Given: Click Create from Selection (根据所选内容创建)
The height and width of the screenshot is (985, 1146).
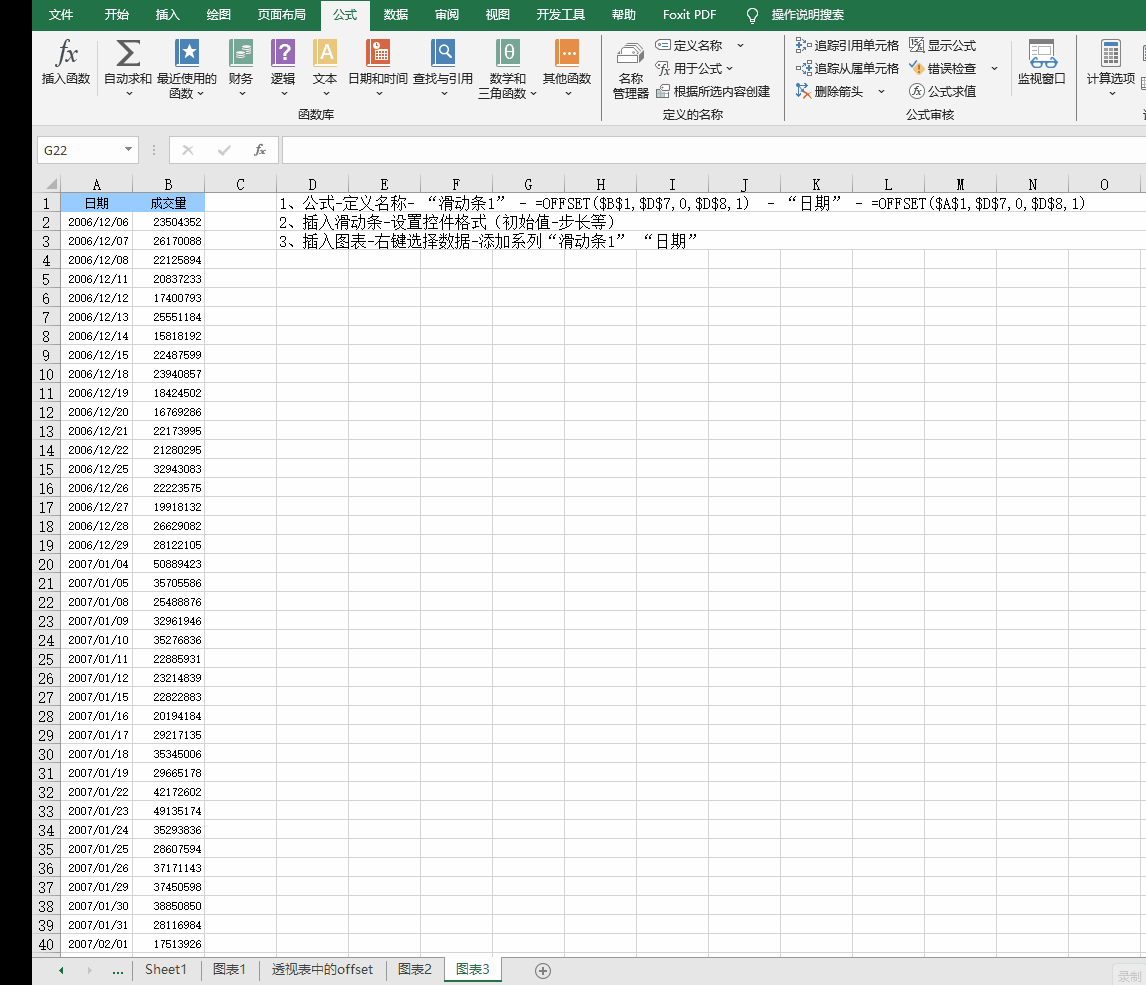Looking at the screenshot, I should [713, 92].
